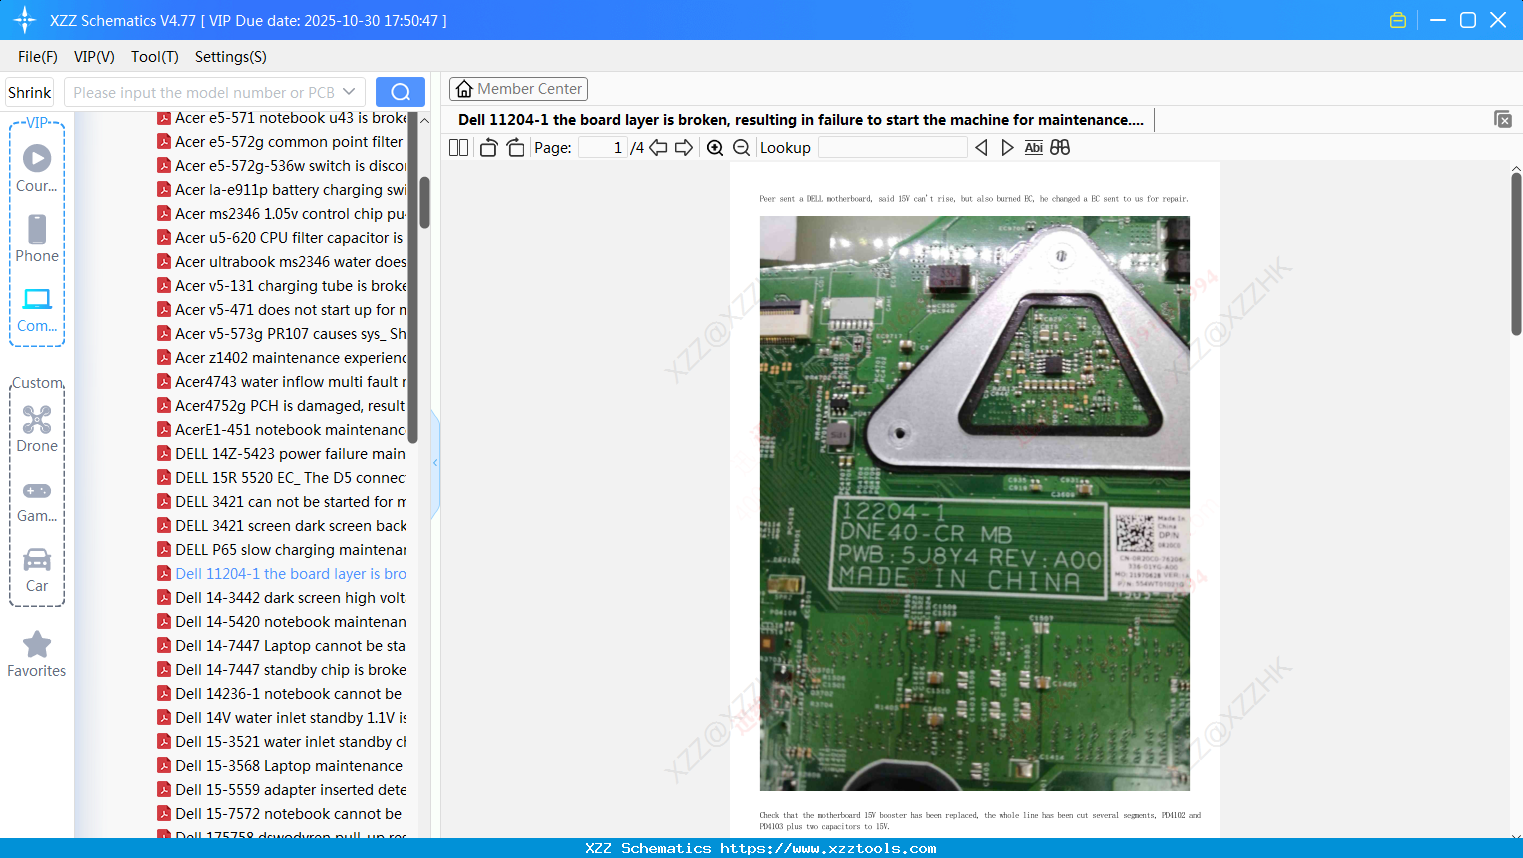Zoom out of the document

(x=741, y=148)
